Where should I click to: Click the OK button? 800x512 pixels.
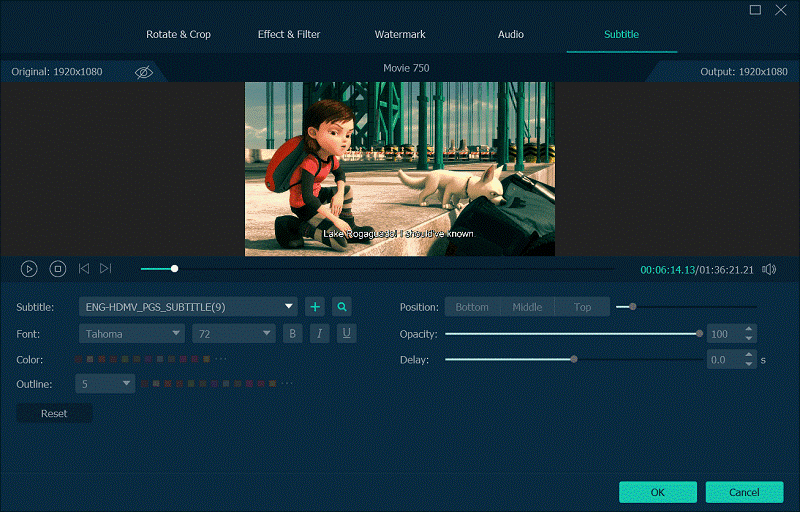(657, 492)
